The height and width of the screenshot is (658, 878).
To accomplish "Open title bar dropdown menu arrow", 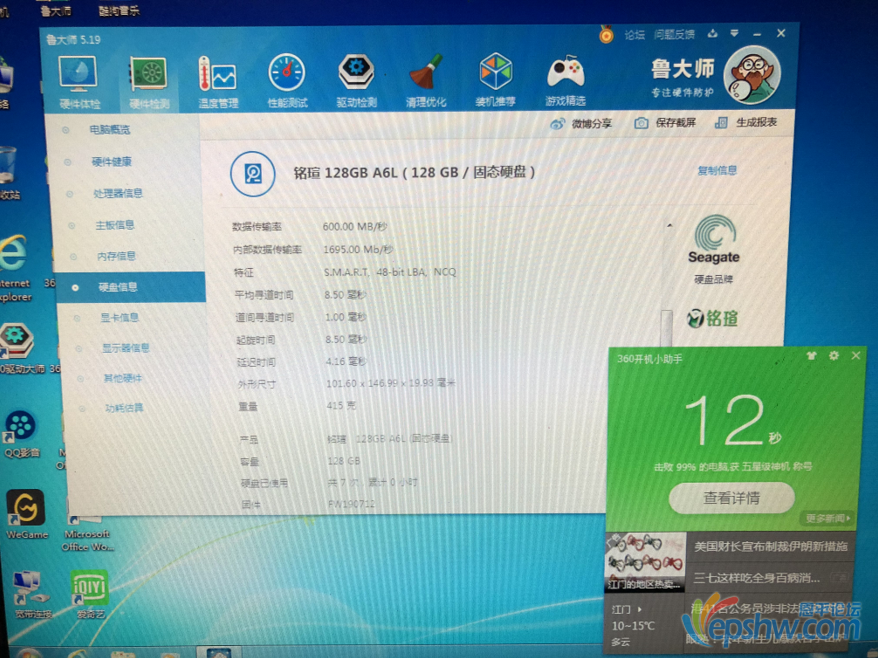I will click(734, 34).
